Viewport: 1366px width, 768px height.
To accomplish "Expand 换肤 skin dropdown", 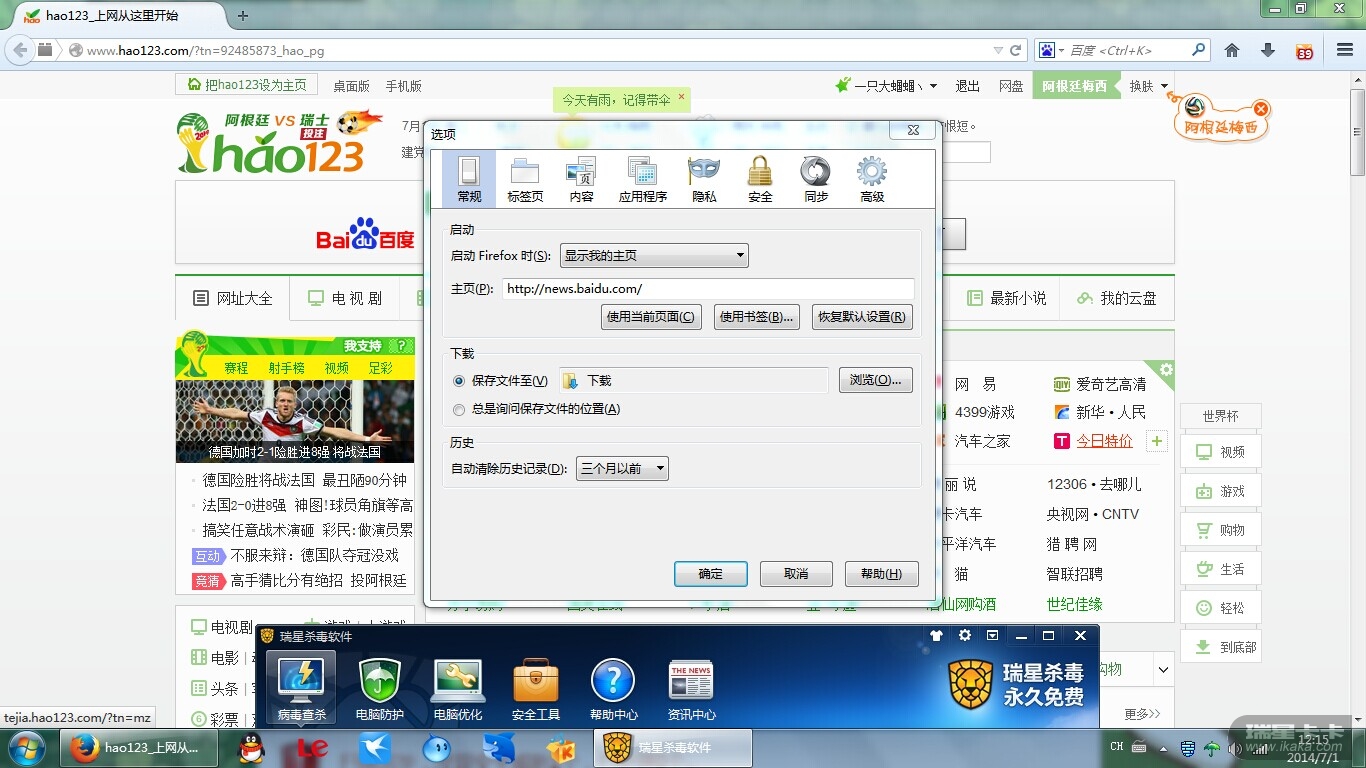I will coord(1149,86).
